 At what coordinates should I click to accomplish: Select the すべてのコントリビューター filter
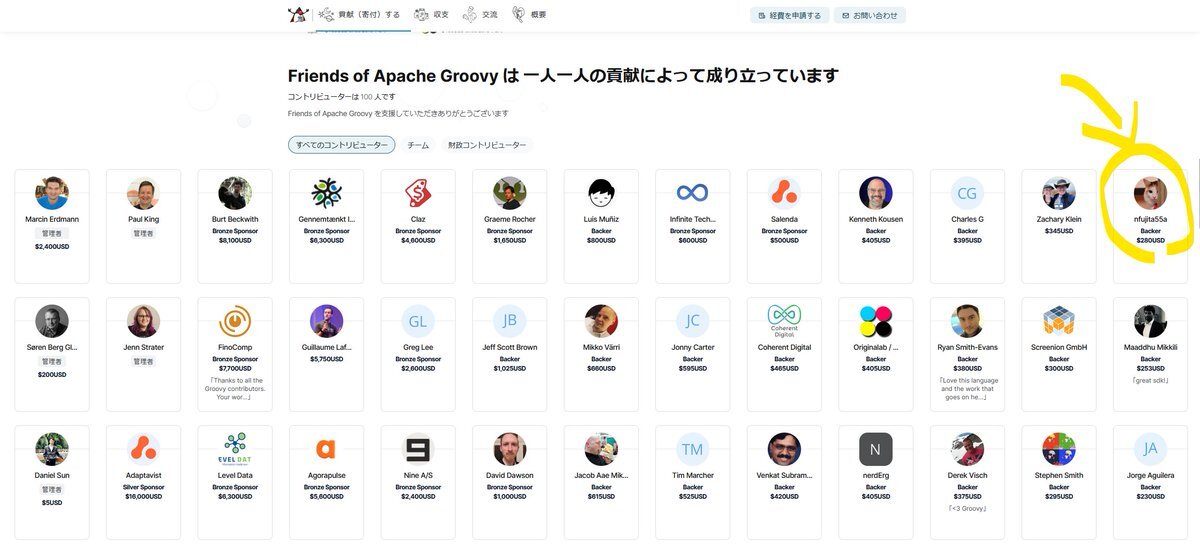tap(341, 145)
